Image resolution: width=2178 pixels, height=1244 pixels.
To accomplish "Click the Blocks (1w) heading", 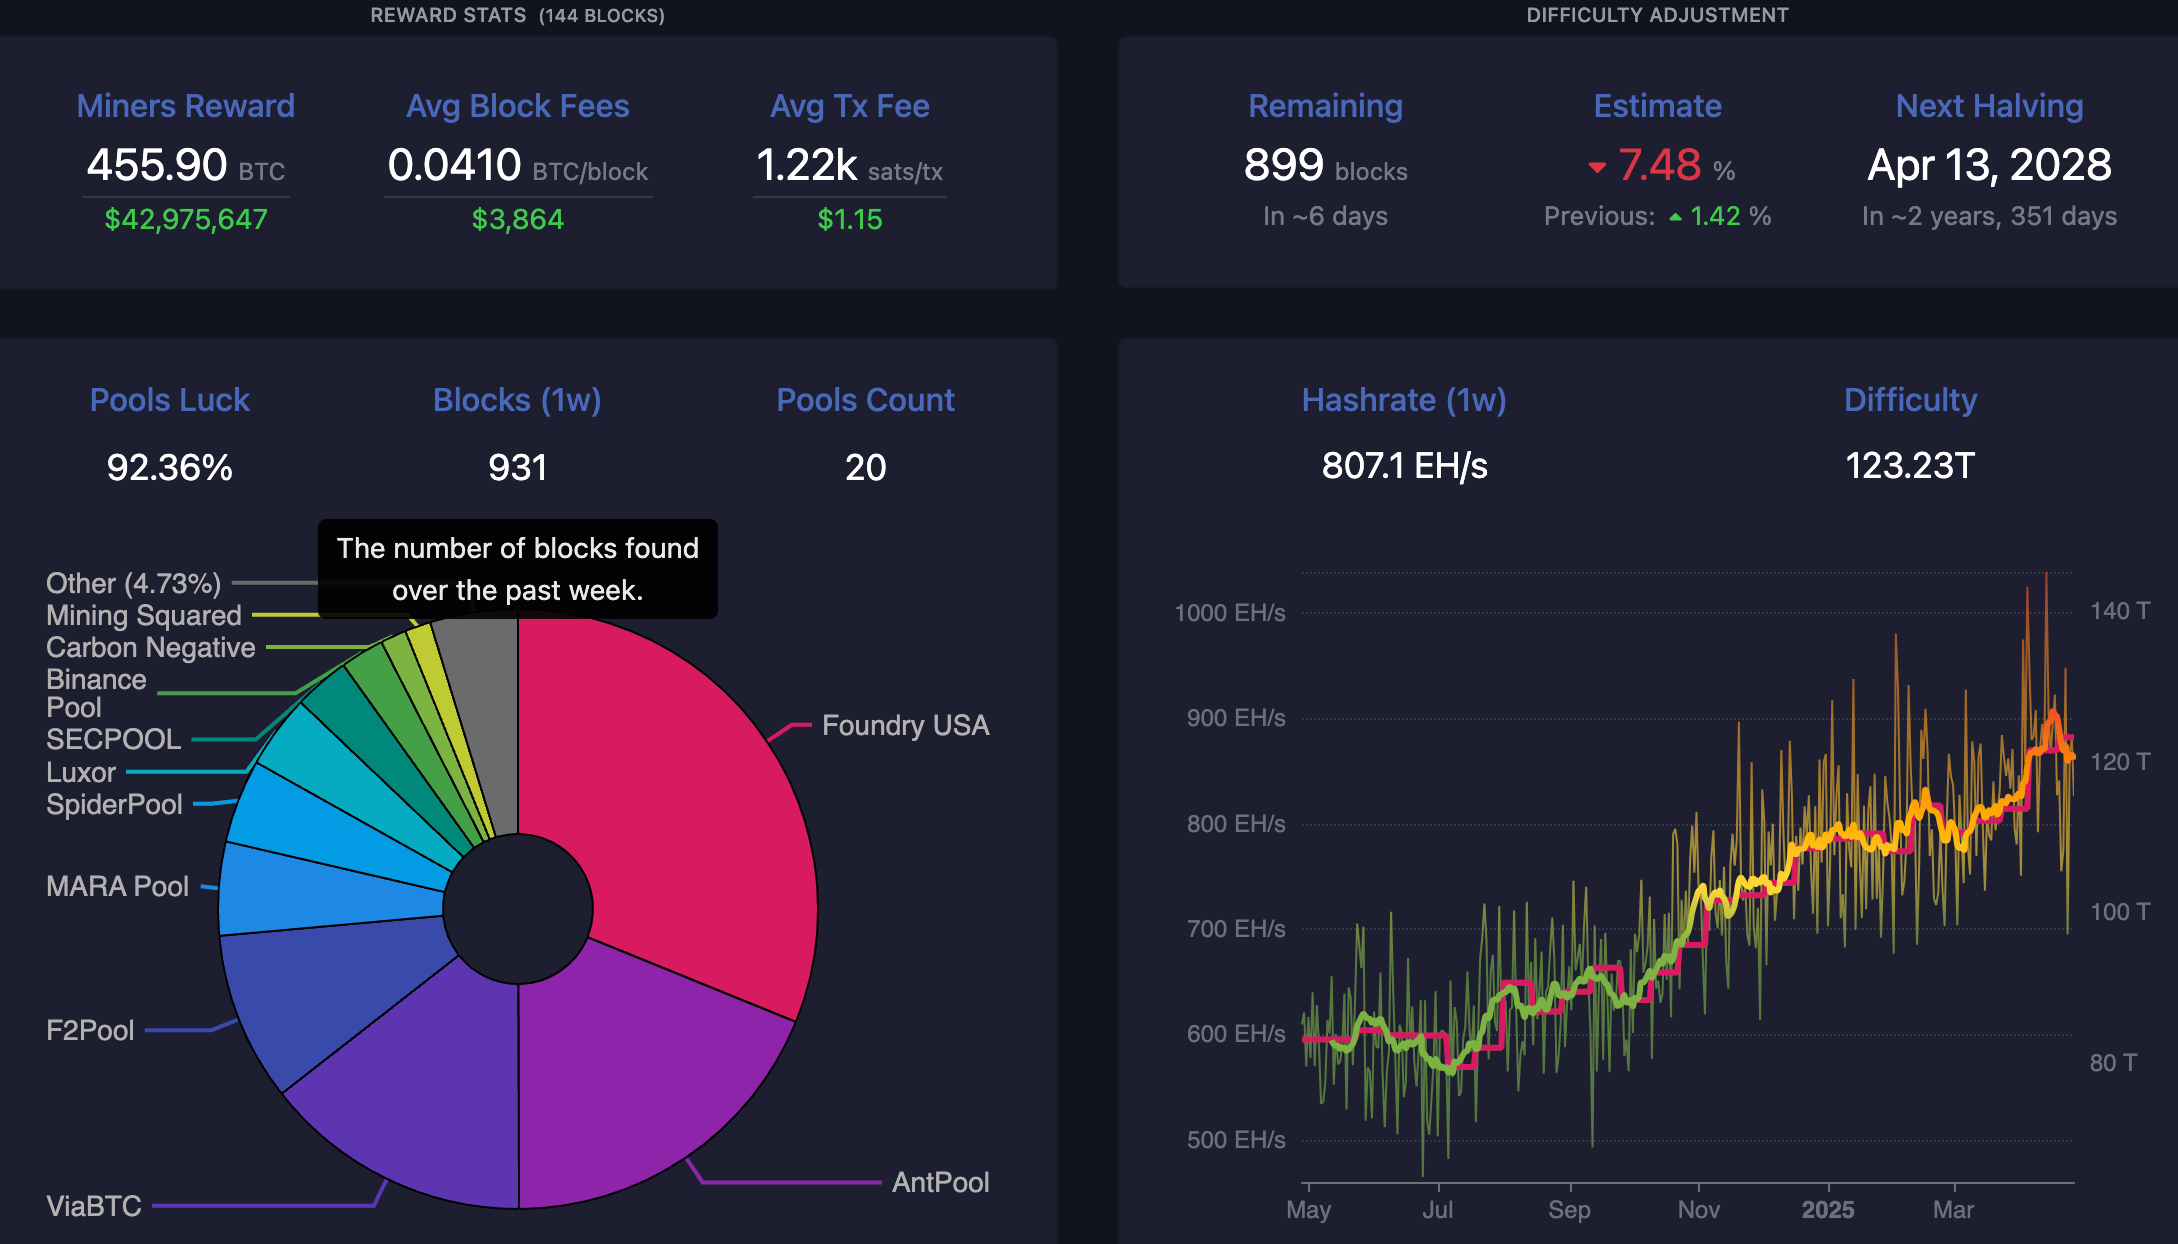I will coord(517,400).
